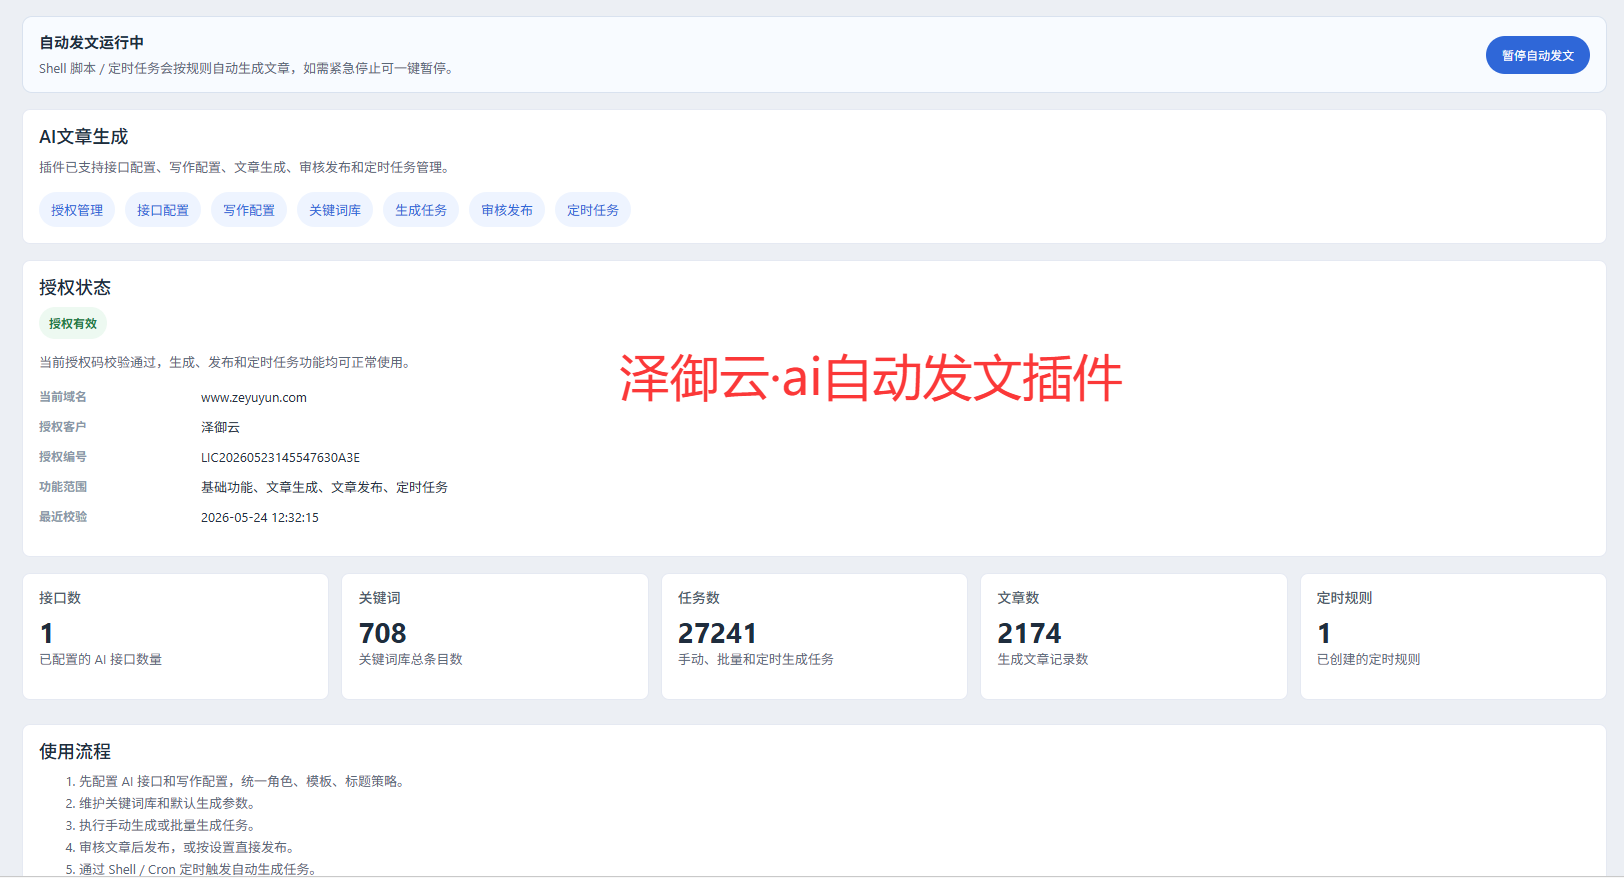
Task: Click the license number LIC20260523145547630A3E
Action: click(x=280, y=458)
